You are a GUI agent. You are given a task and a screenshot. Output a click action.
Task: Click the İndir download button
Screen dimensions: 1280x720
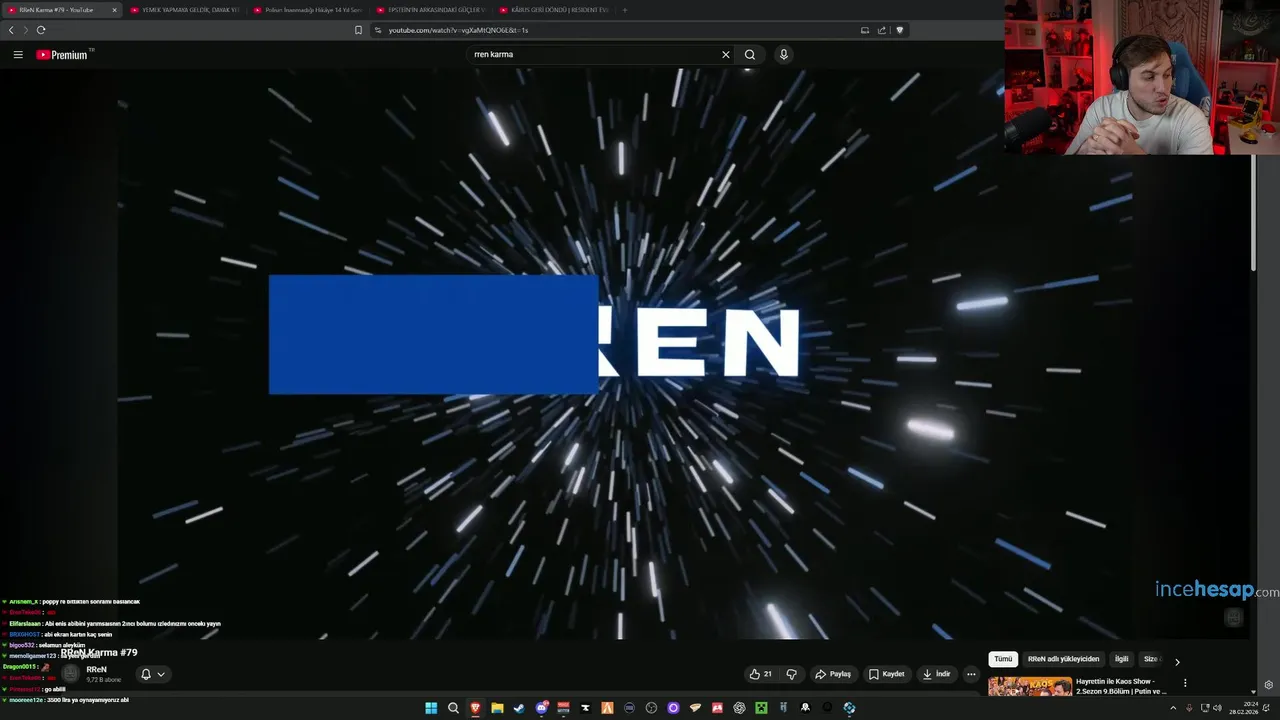pyautogui.click(x=937, y=674)
